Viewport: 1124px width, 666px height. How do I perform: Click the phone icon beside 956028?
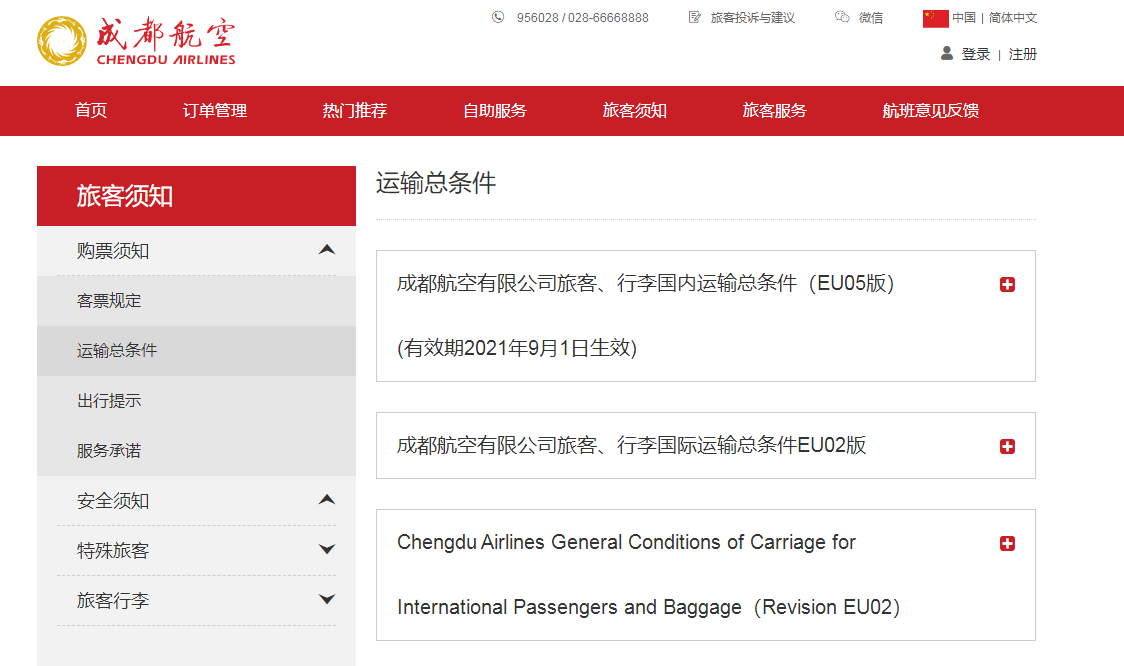[x=498, y=17]
